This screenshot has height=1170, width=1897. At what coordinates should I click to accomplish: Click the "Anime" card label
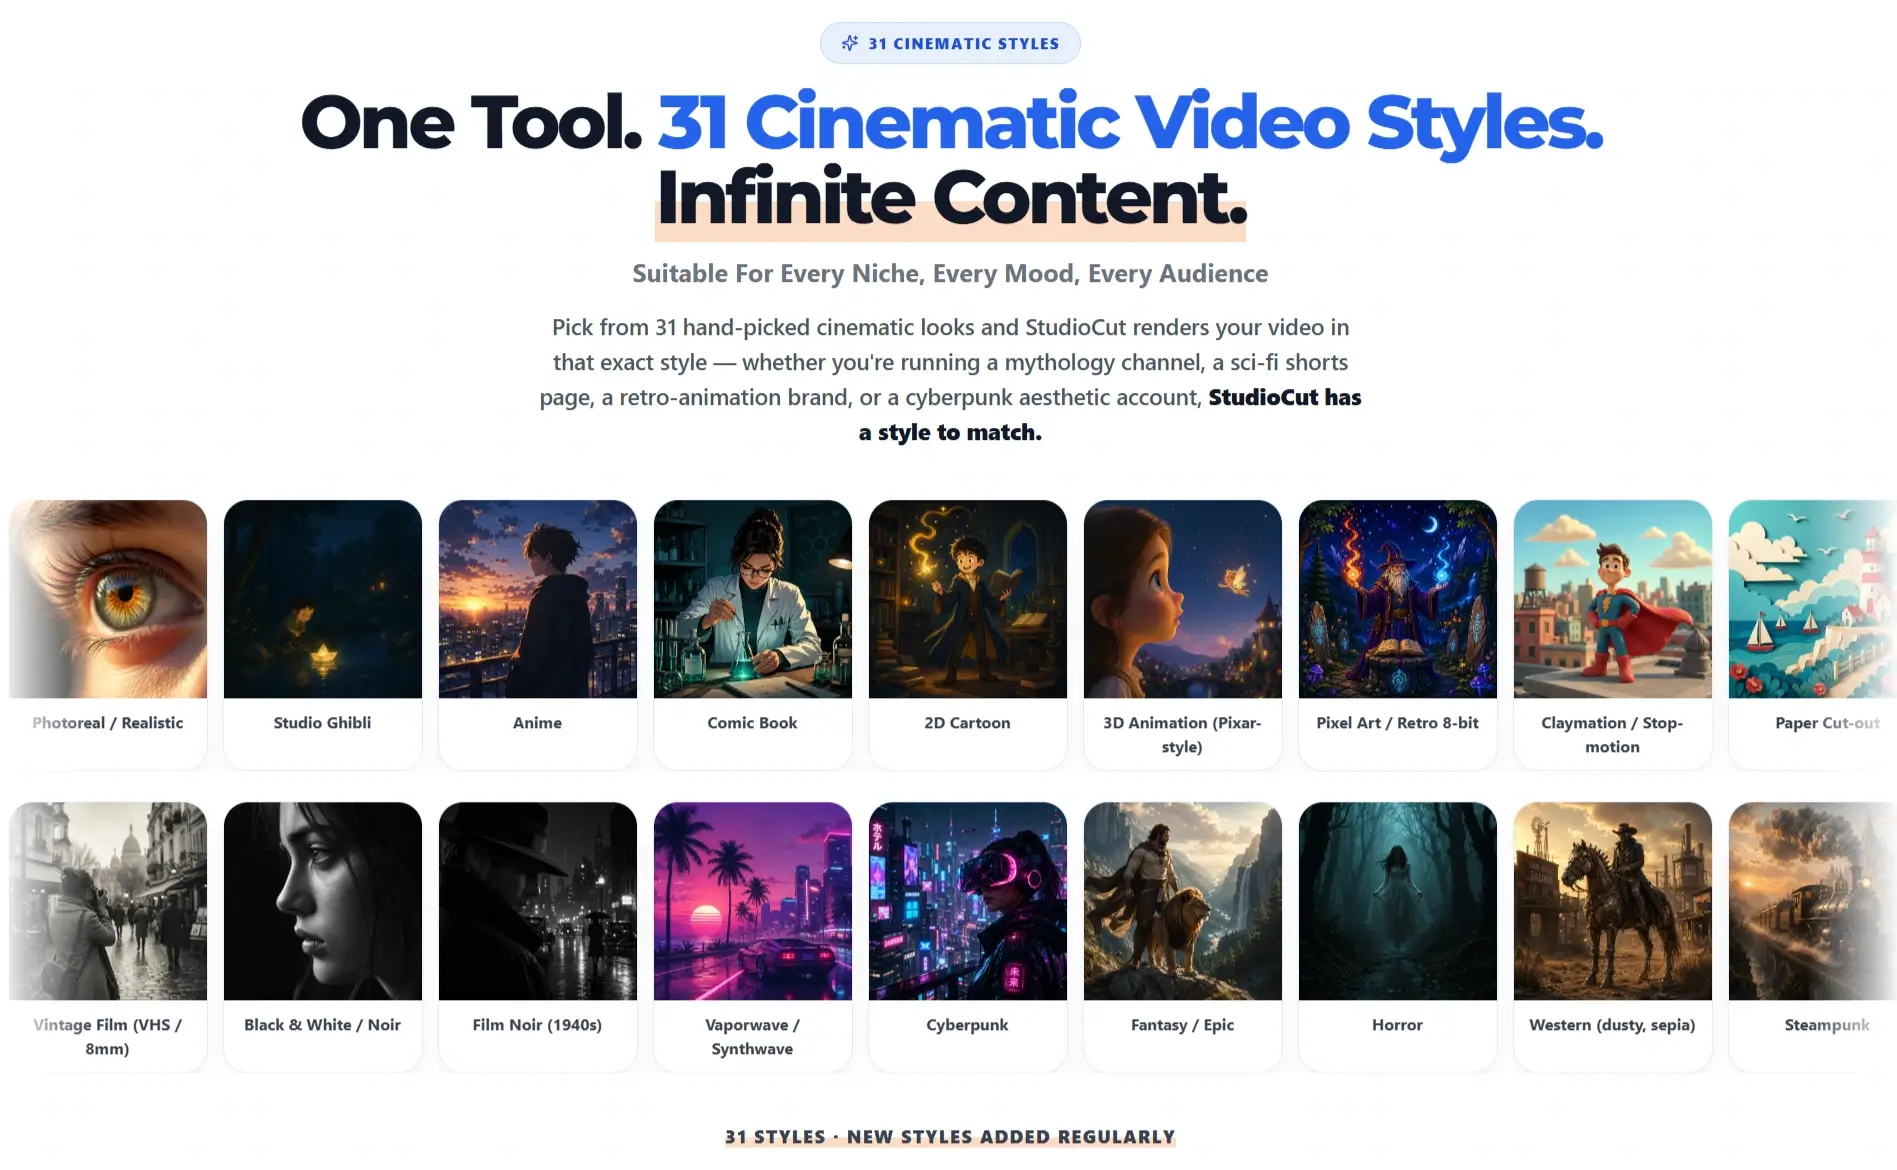click(538, 723)
